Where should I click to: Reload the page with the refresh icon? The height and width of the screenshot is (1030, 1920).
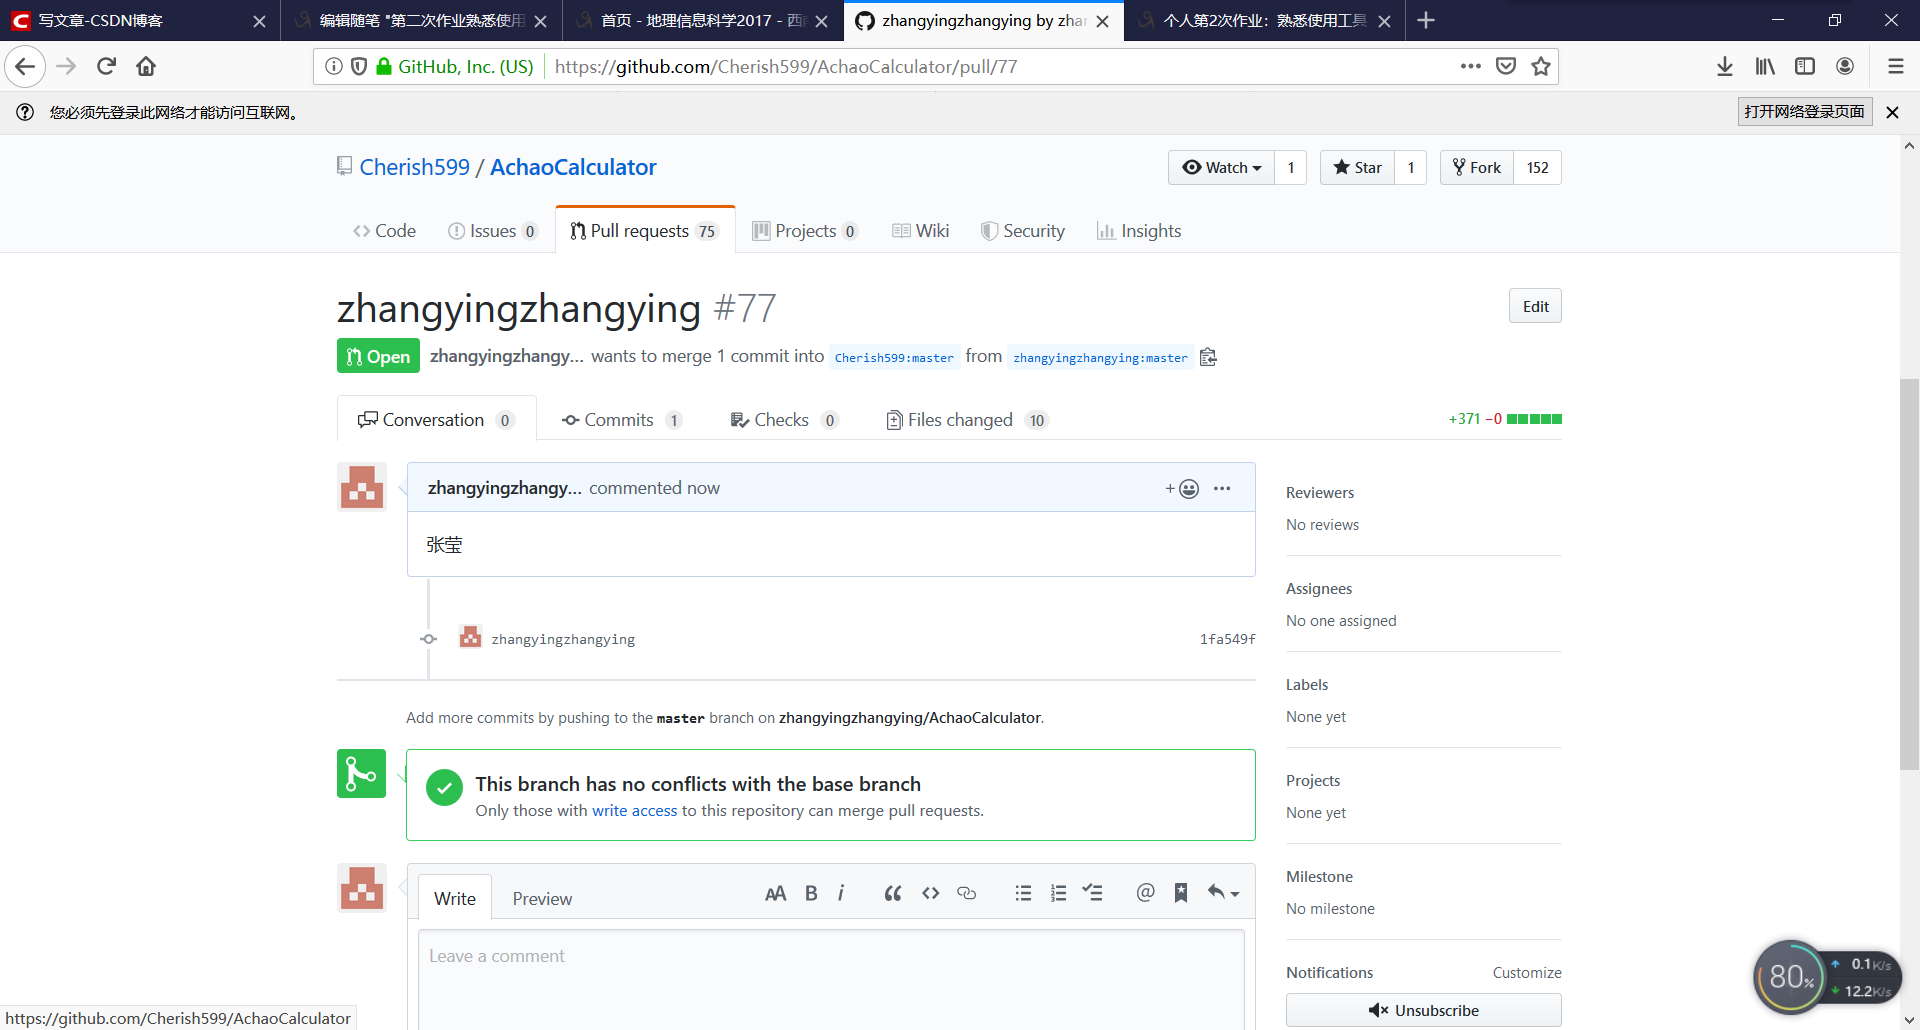pos(106,66)
